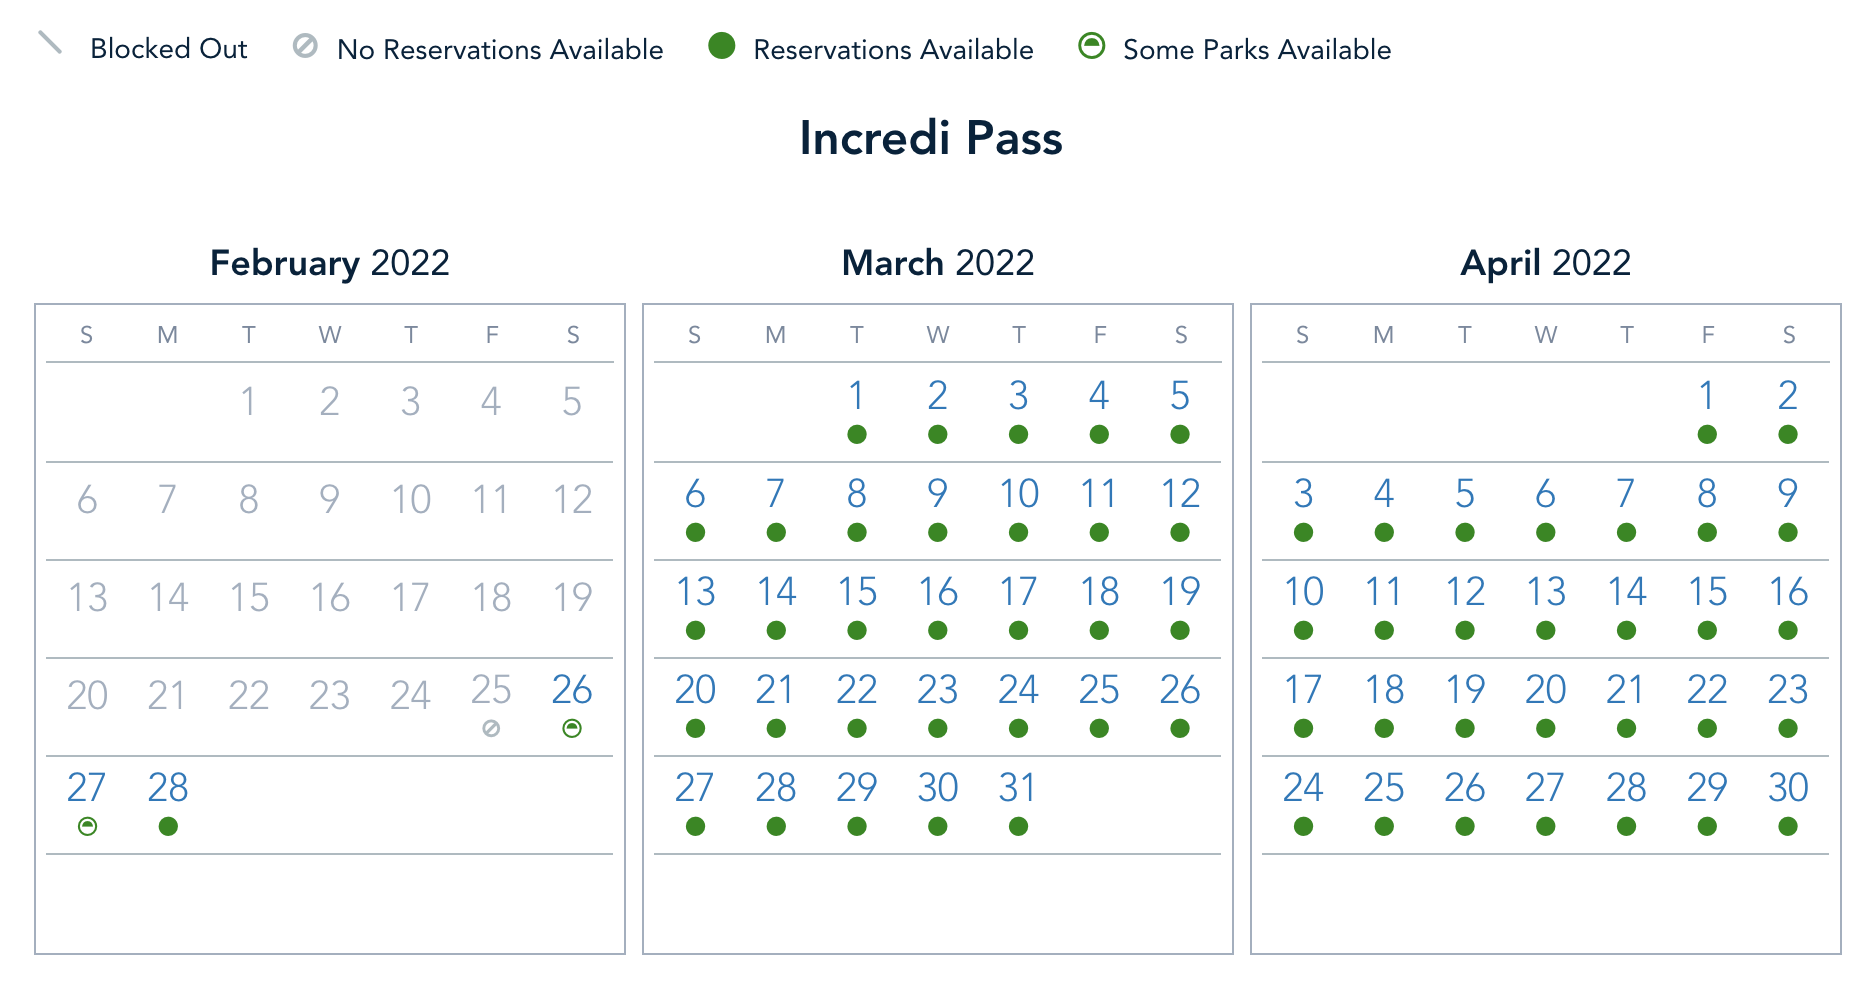Click no-reservations icon under February 25
Screen dimensions: 1868x985
[491, 729]
